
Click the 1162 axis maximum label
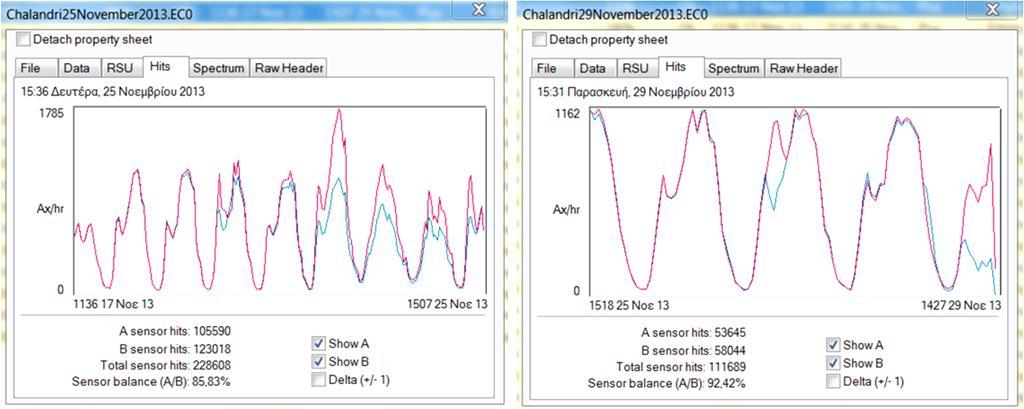566,114
